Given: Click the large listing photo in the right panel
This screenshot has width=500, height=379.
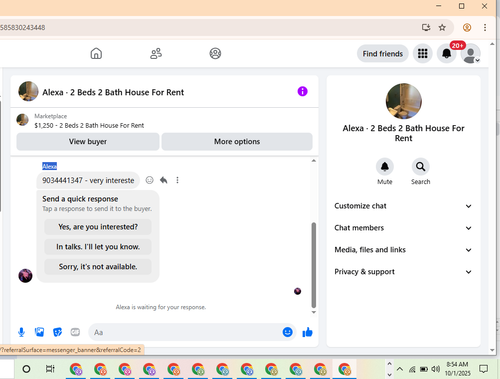Looking at the screenshot, I should pos(404,101).
